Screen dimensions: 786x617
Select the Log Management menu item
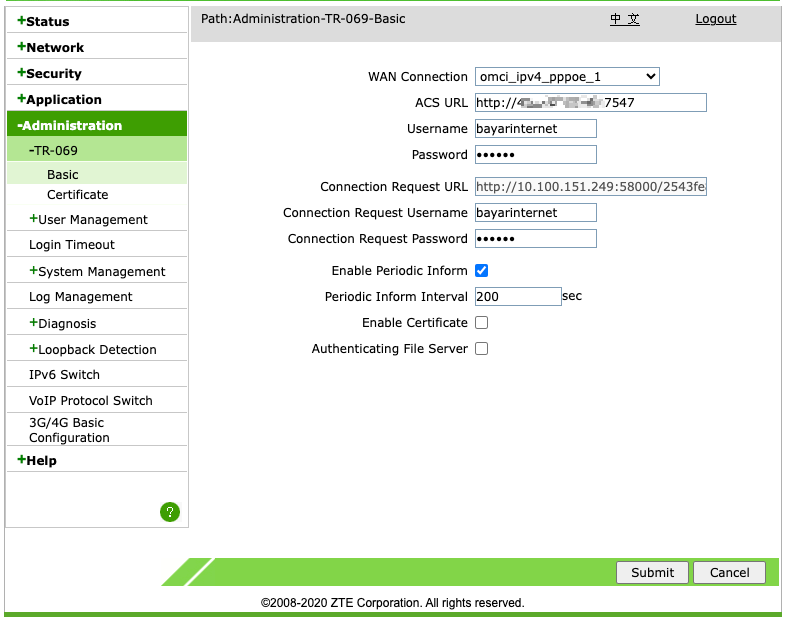[x=80, y=297]
